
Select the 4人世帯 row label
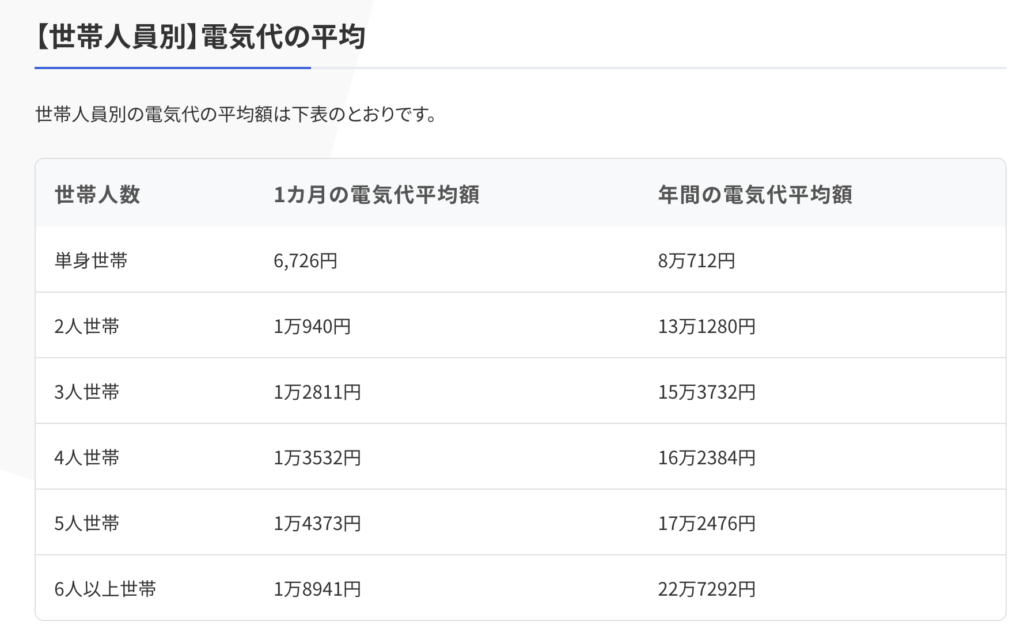click(87, 458)
